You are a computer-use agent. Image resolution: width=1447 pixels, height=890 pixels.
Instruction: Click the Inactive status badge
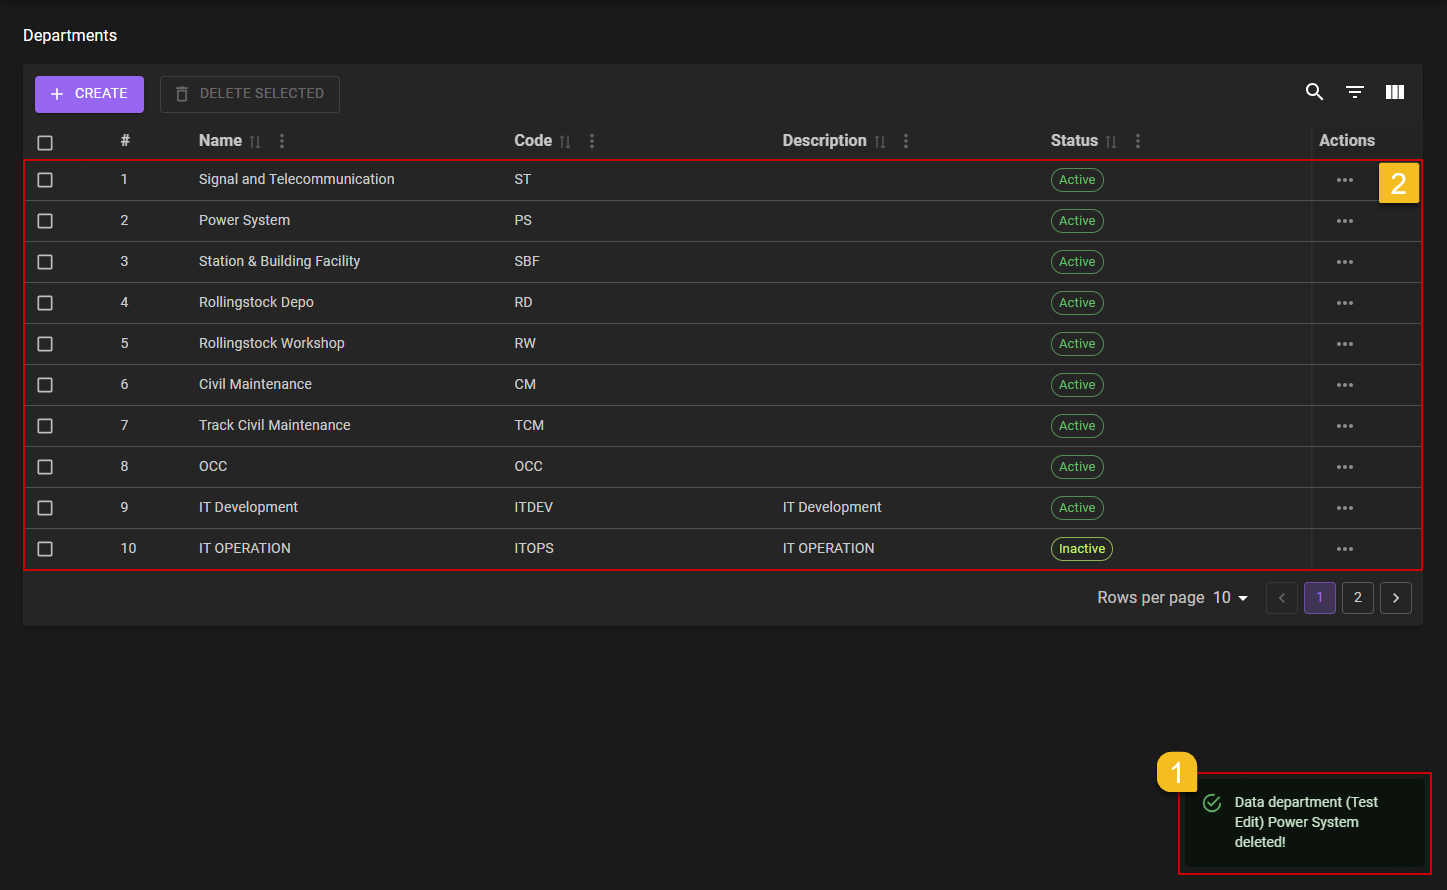pos(1081,549)
